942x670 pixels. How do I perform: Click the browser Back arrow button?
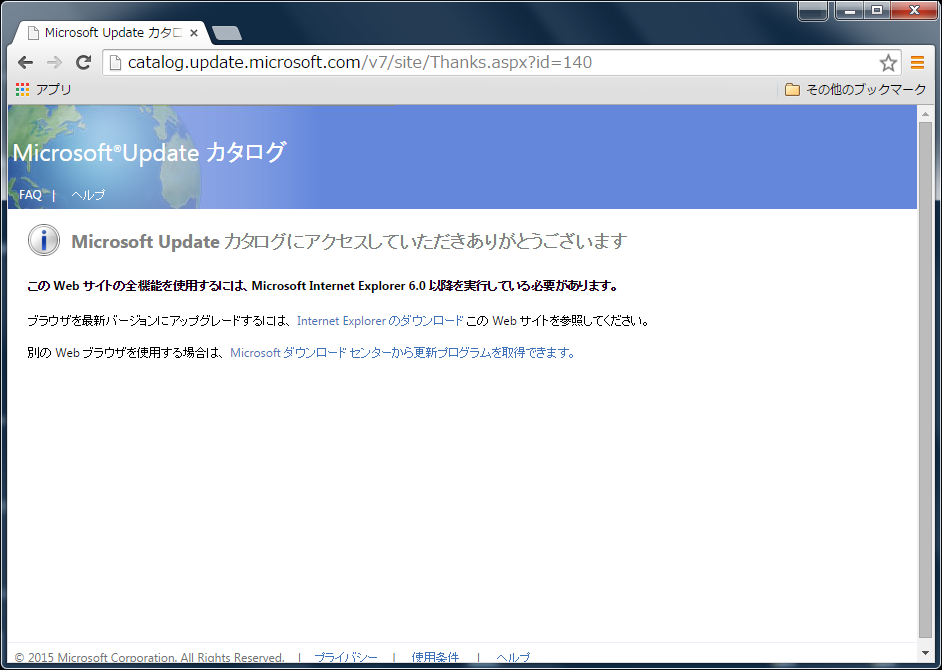click(x=25, y=63)
